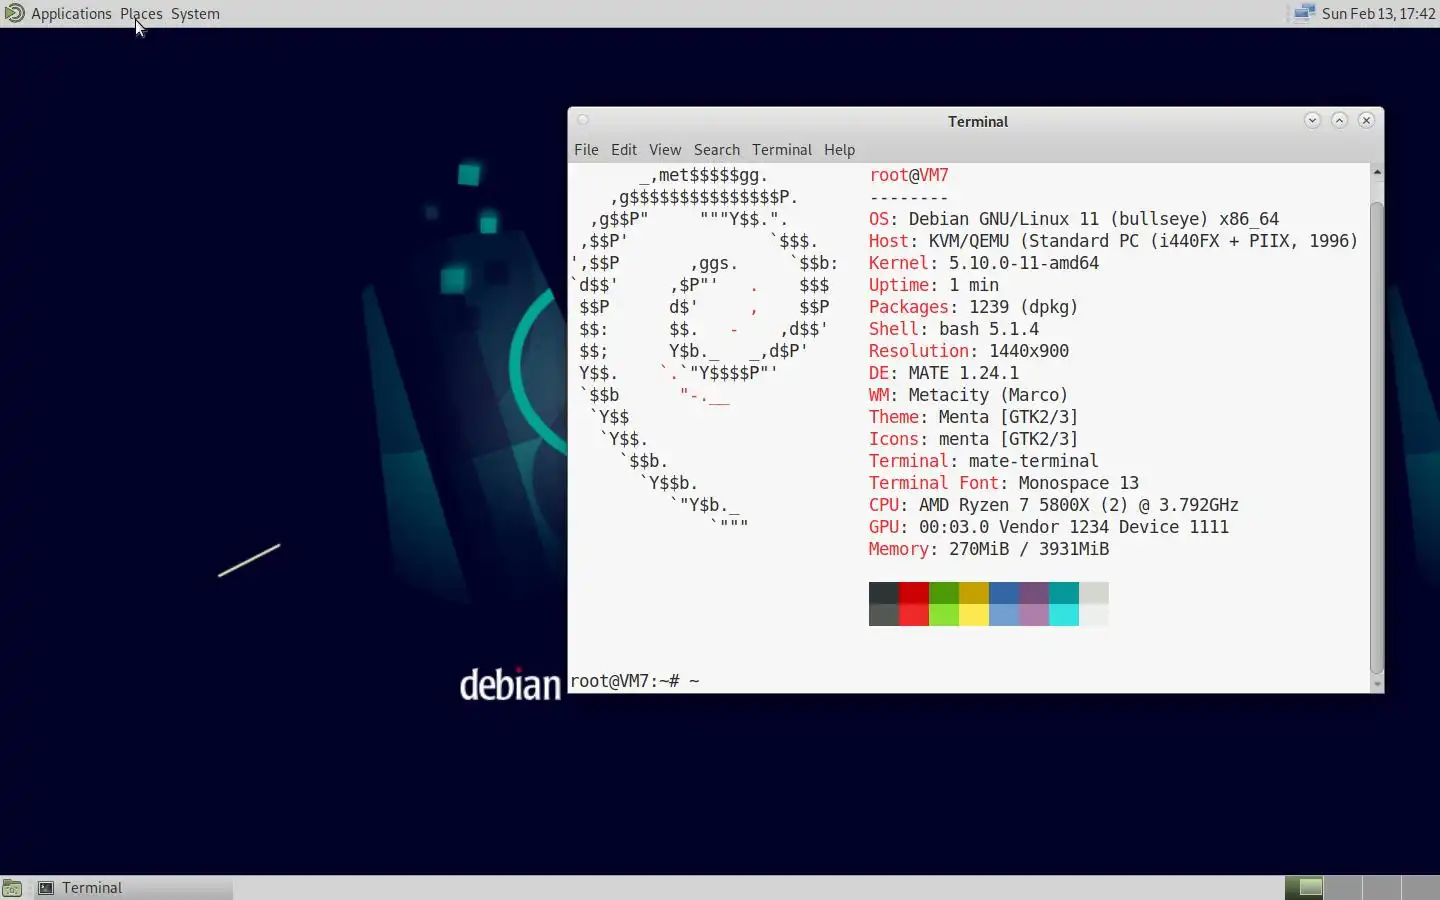Click the terminal vertical scrollbar thumb

[x=1377, y=437]
